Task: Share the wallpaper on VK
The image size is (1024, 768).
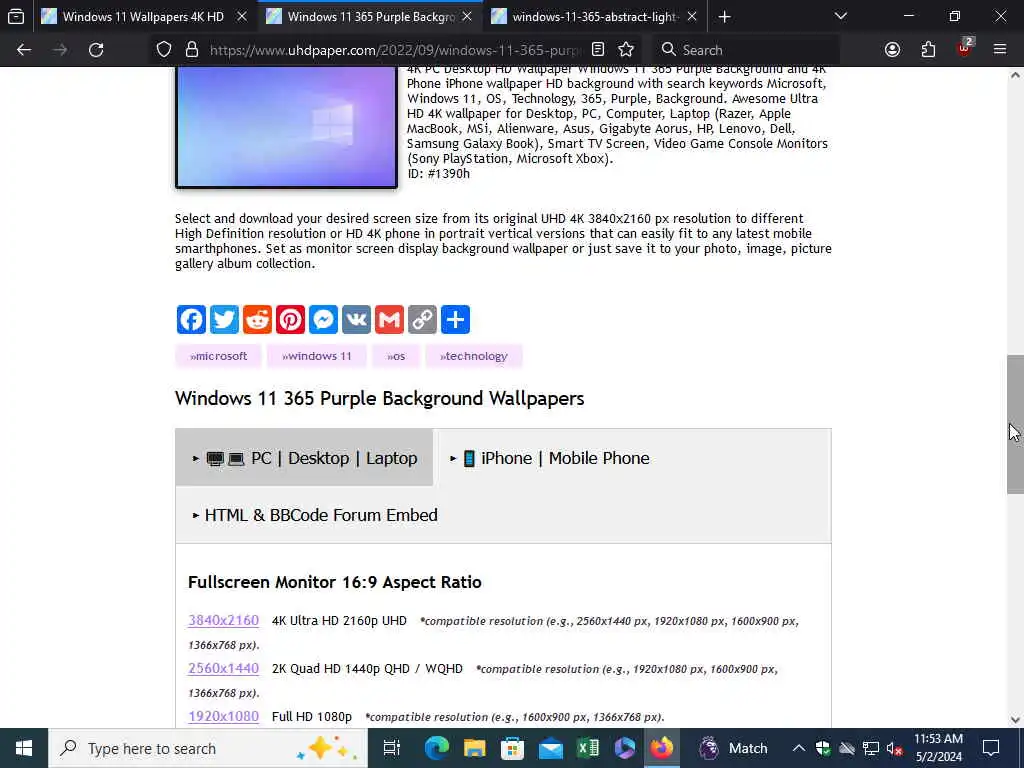Action: (x=357, y=319)
